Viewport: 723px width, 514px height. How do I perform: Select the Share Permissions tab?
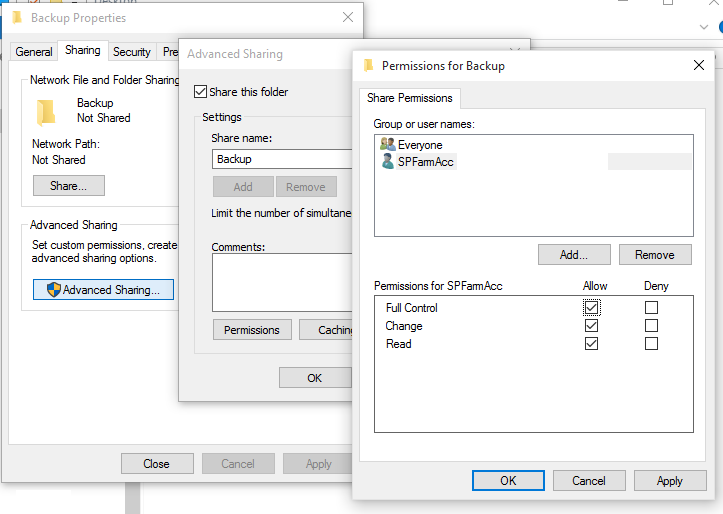click(x=409, y=98)
